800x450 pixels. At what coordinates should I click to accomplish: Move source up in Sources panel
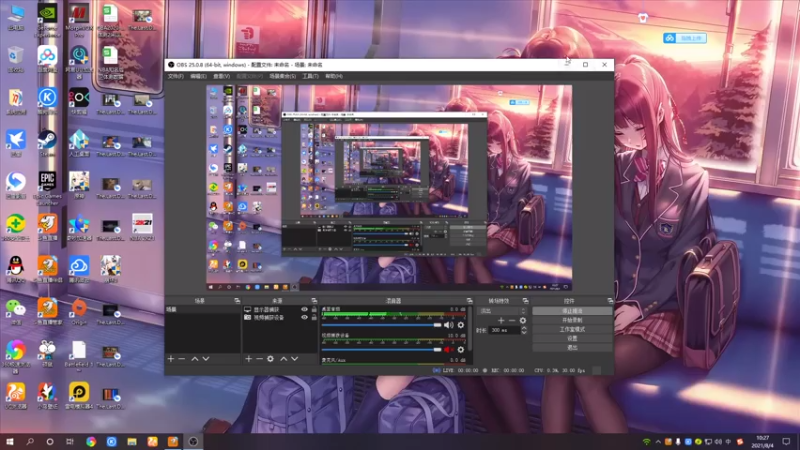coord(284,359)
